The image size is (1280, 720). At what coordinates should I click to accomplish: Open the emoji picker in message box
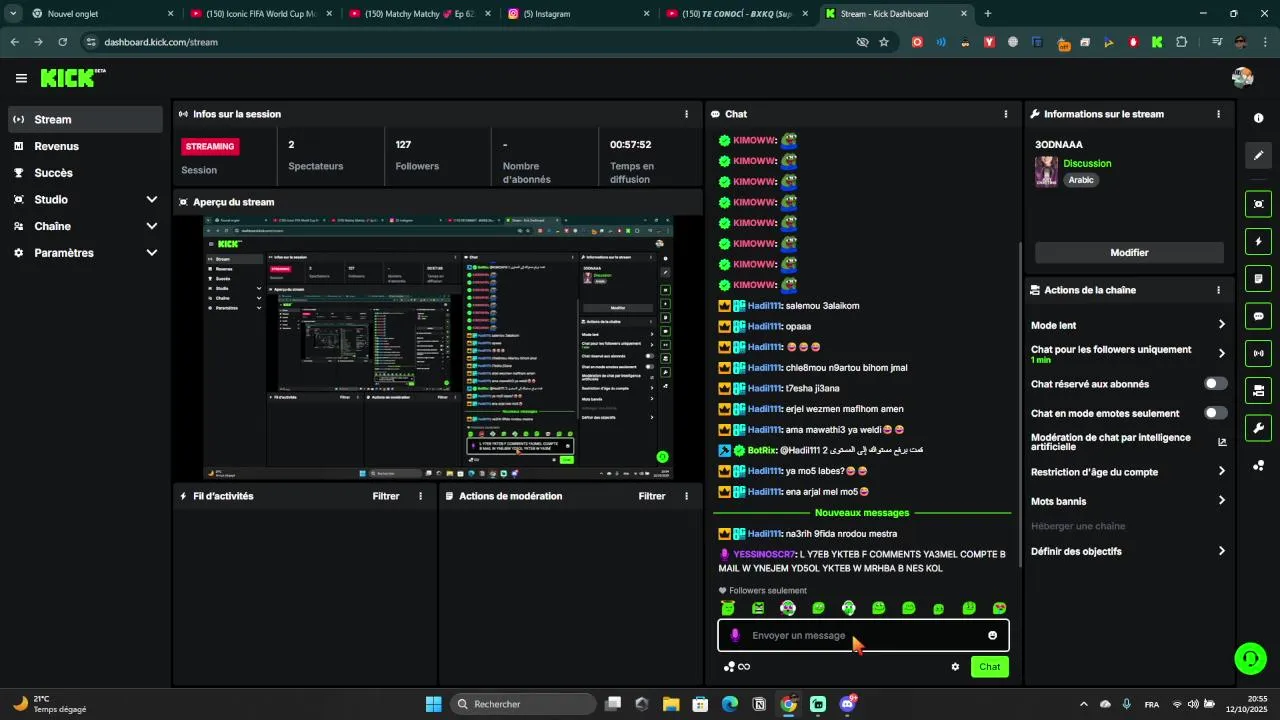[x=993, y=635]
